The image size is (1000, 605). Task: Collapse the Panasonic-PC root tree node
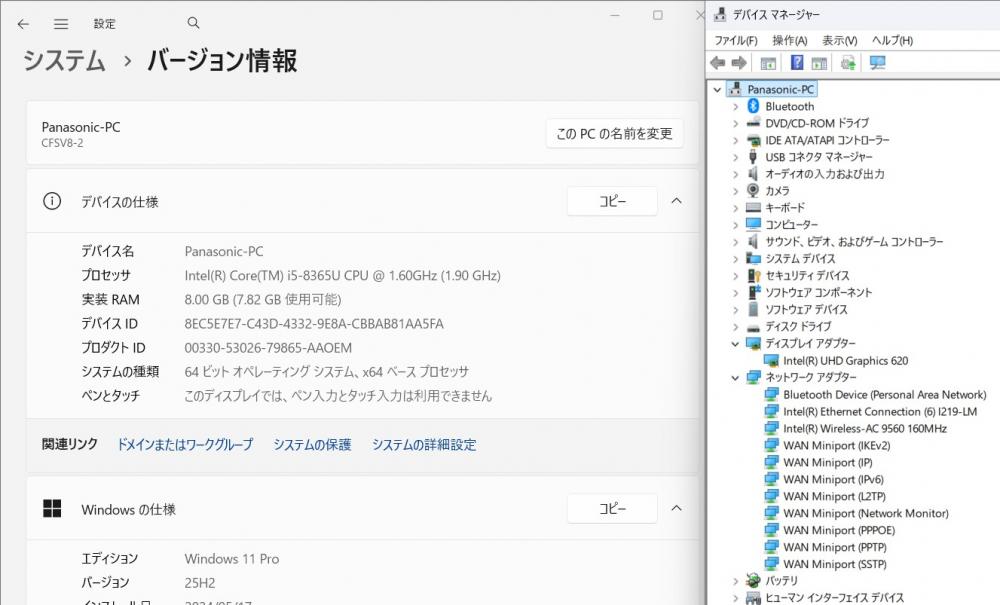click(x=717, y=89)
